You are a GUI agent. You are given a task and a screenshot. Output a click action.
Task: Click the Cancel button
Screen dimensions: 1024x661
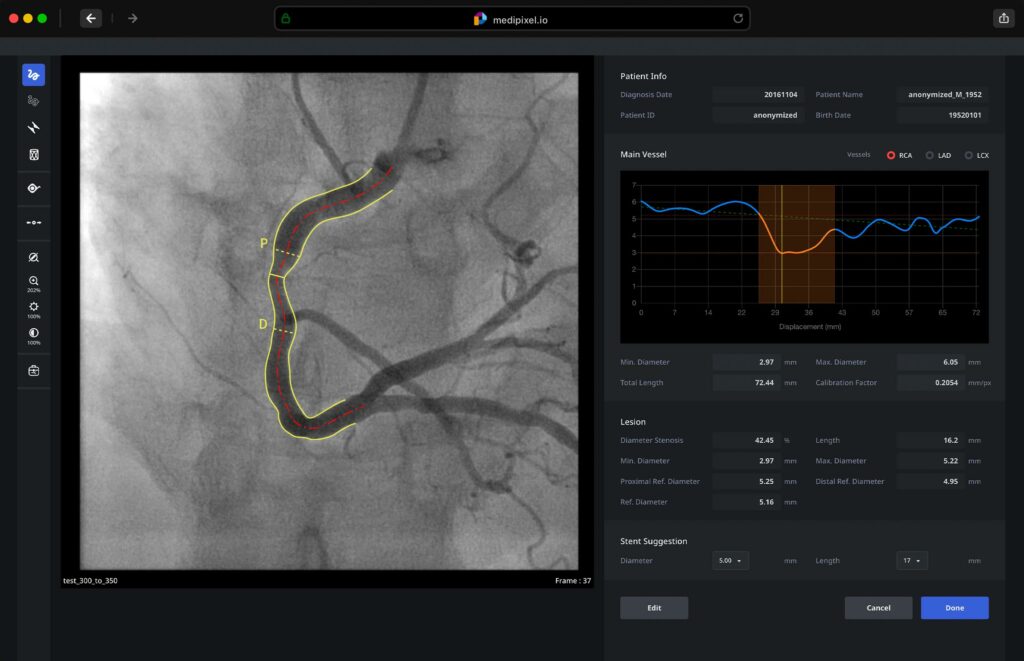pyautogui.click(x=878, y=608)
